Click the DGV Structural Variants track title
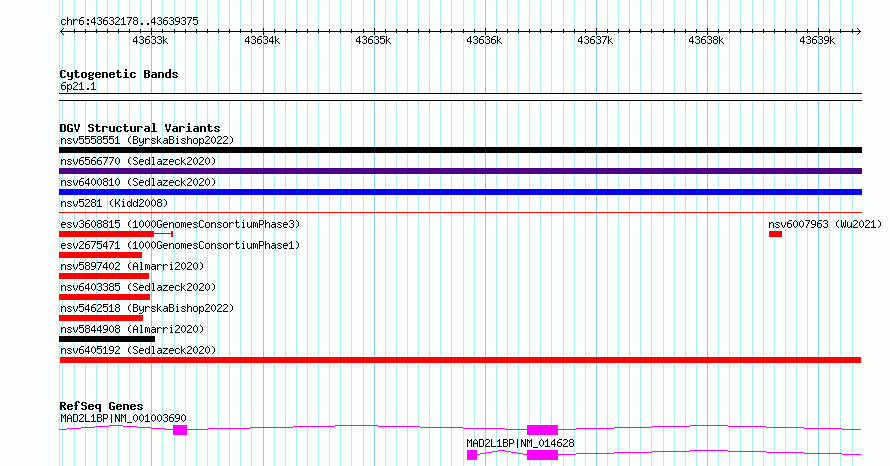 click(x=140, y=128)
